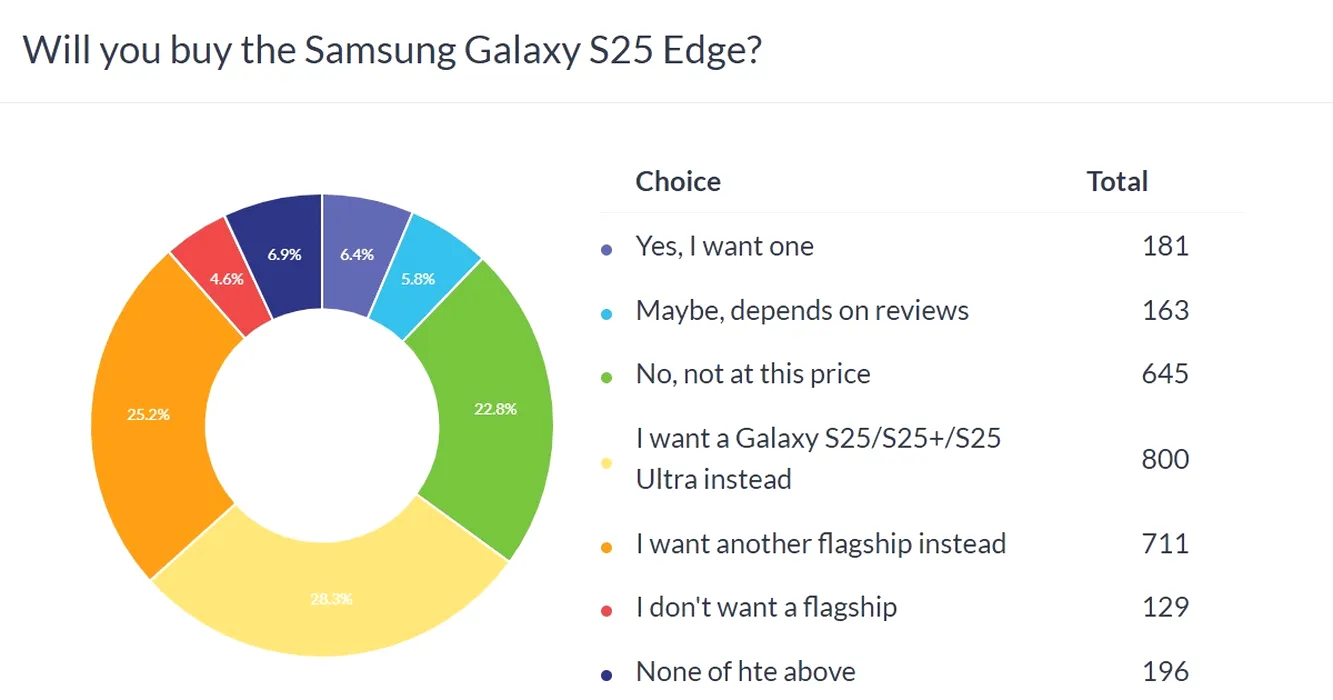Viewport: 1333px width, 700px height.
Task: Click navy legend dot beside None option
Action: coord(606,674)
